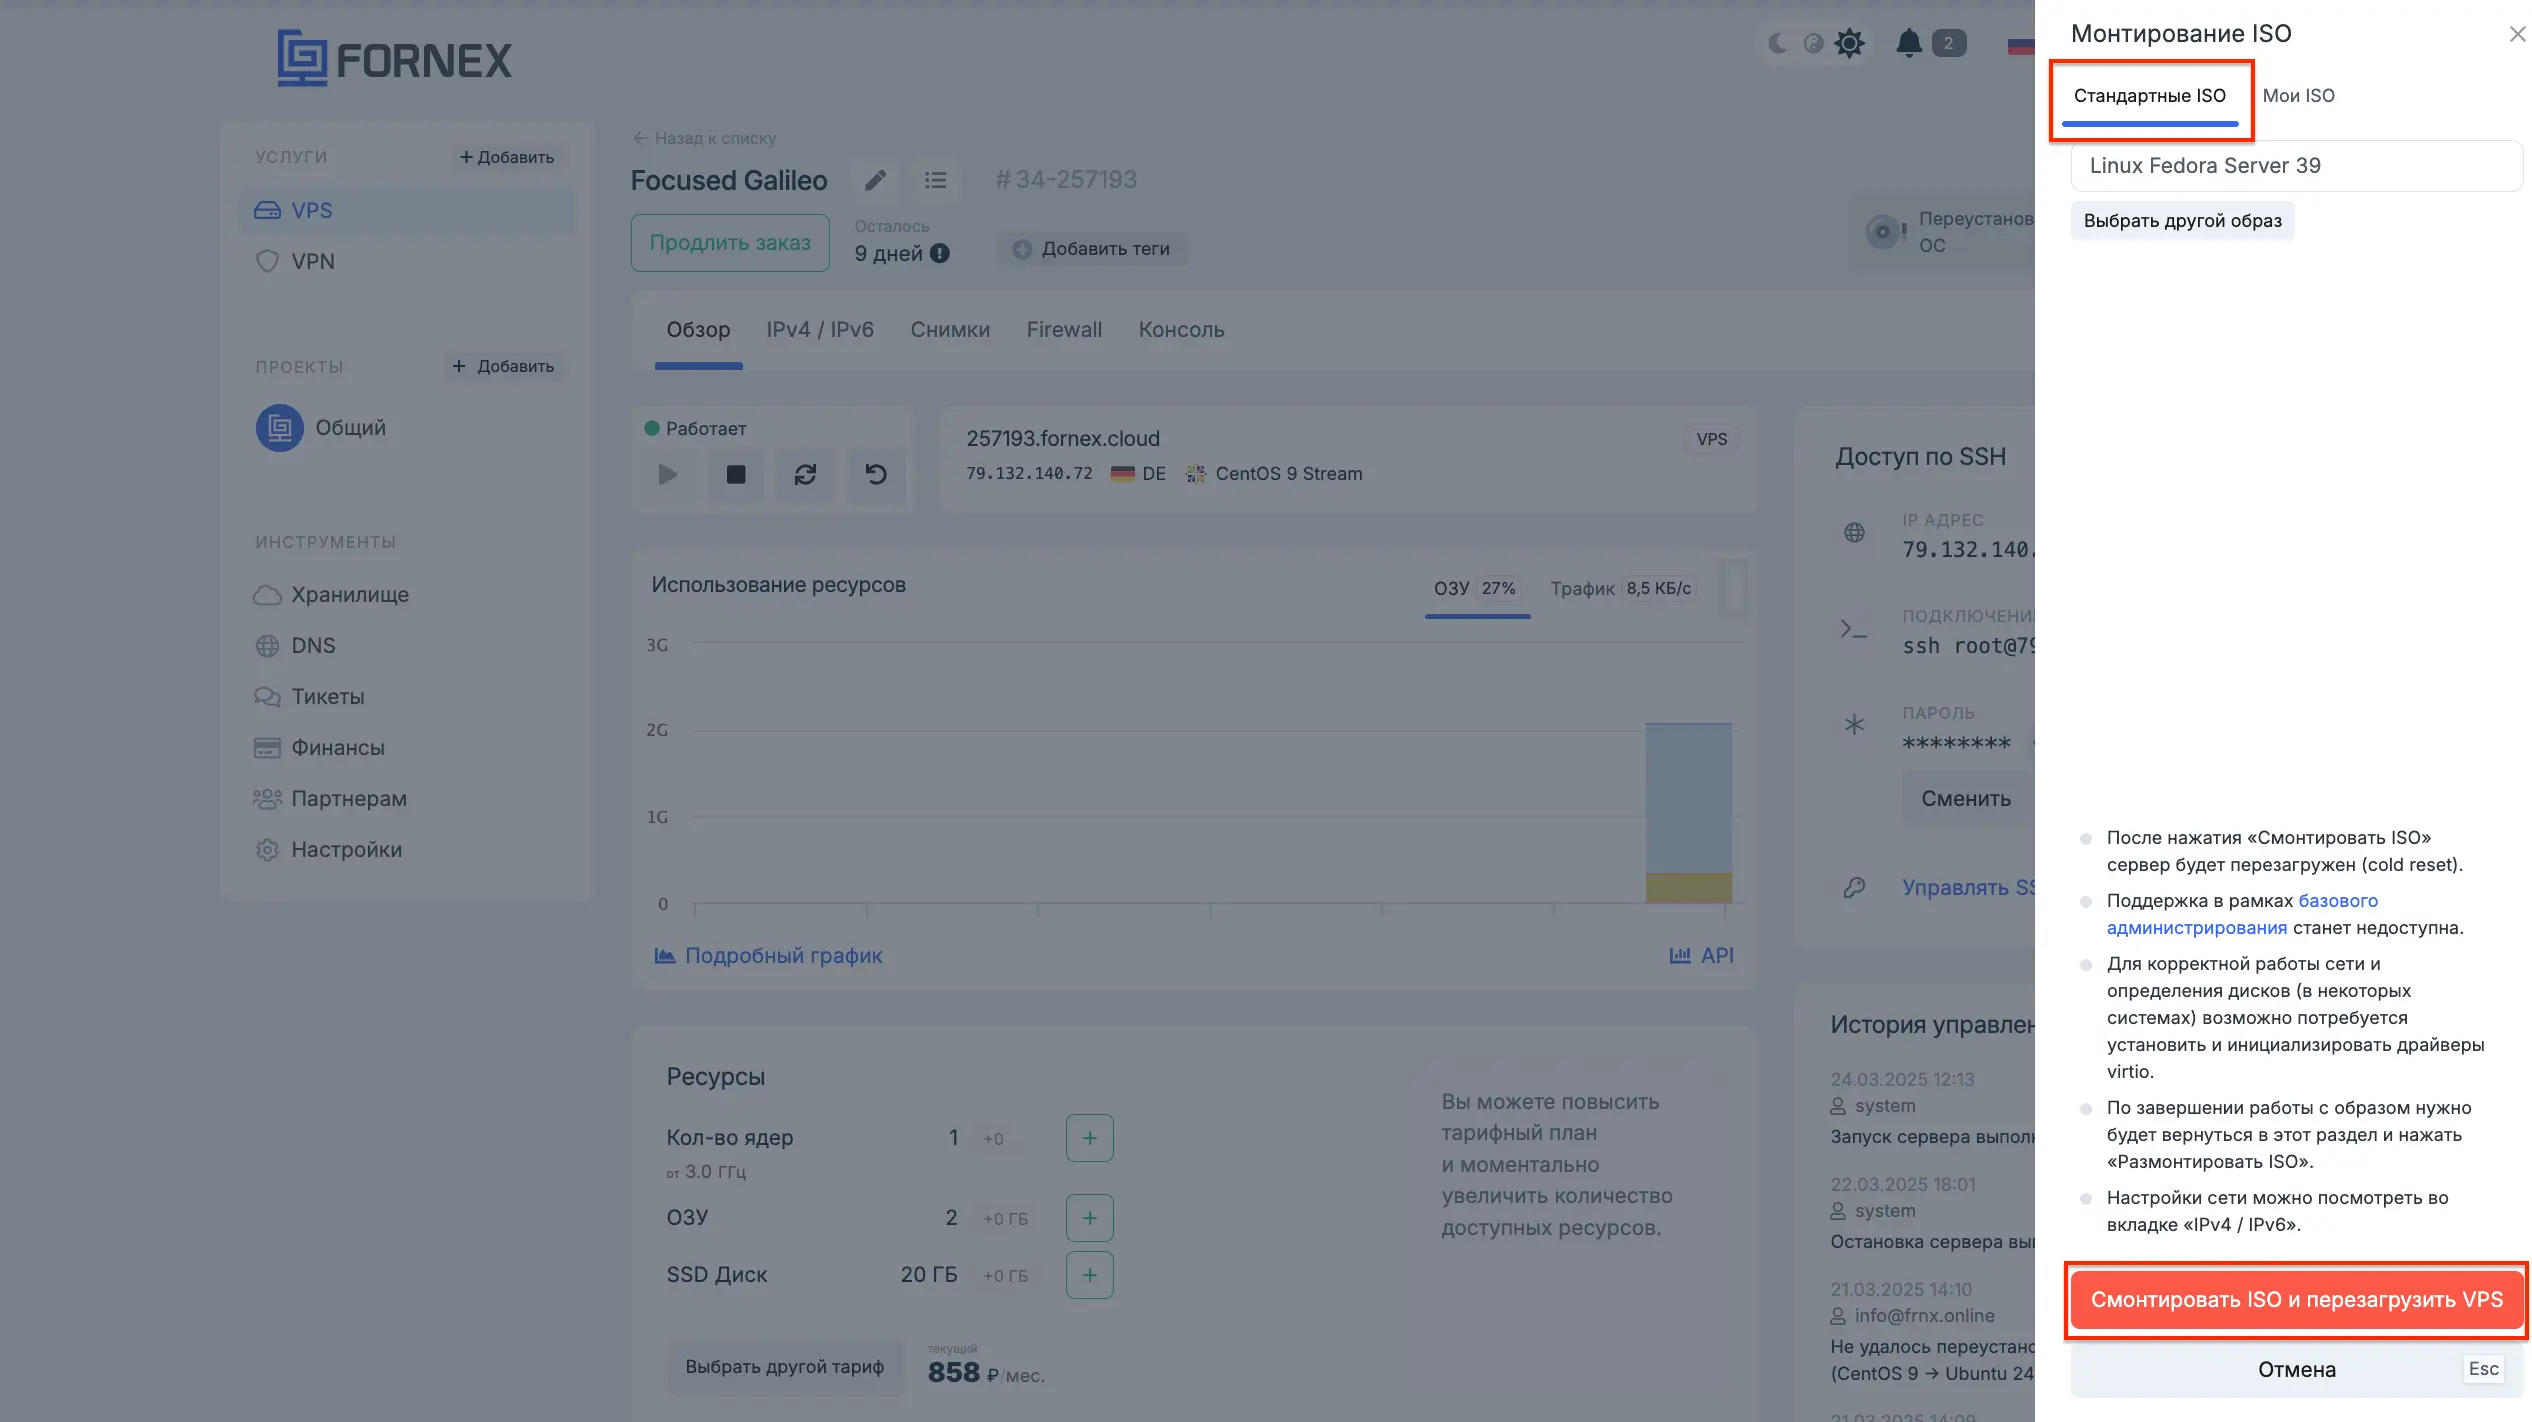The image size is (2532, 1422).
Task: Add a new project via Добавить
Action: point(503,366)
